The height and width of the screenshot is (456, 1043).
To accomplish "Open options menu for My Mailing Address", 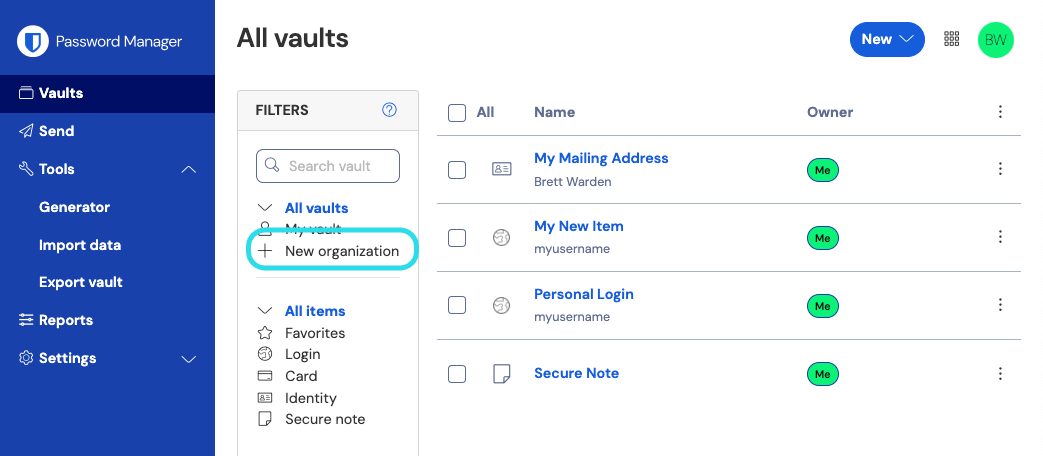I will 1000,169.
